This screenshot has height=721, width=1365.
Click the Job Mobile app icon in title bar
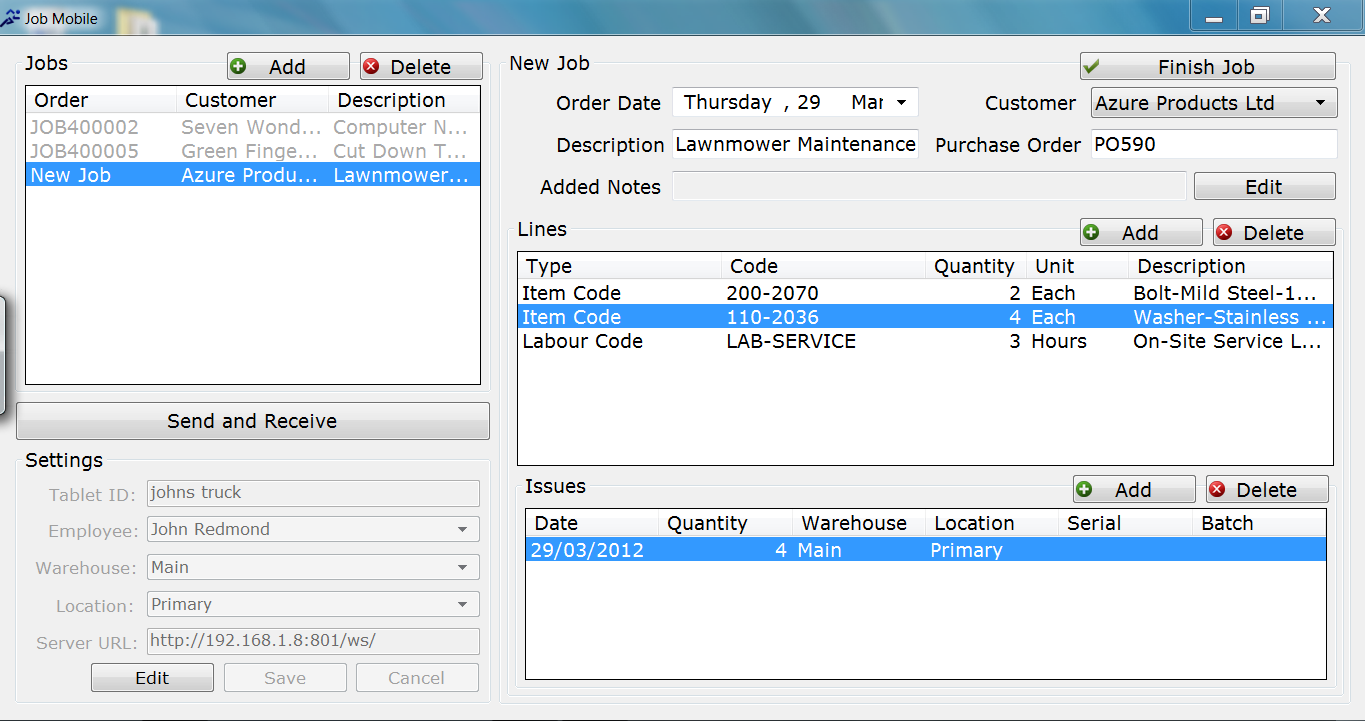point(11,18)
